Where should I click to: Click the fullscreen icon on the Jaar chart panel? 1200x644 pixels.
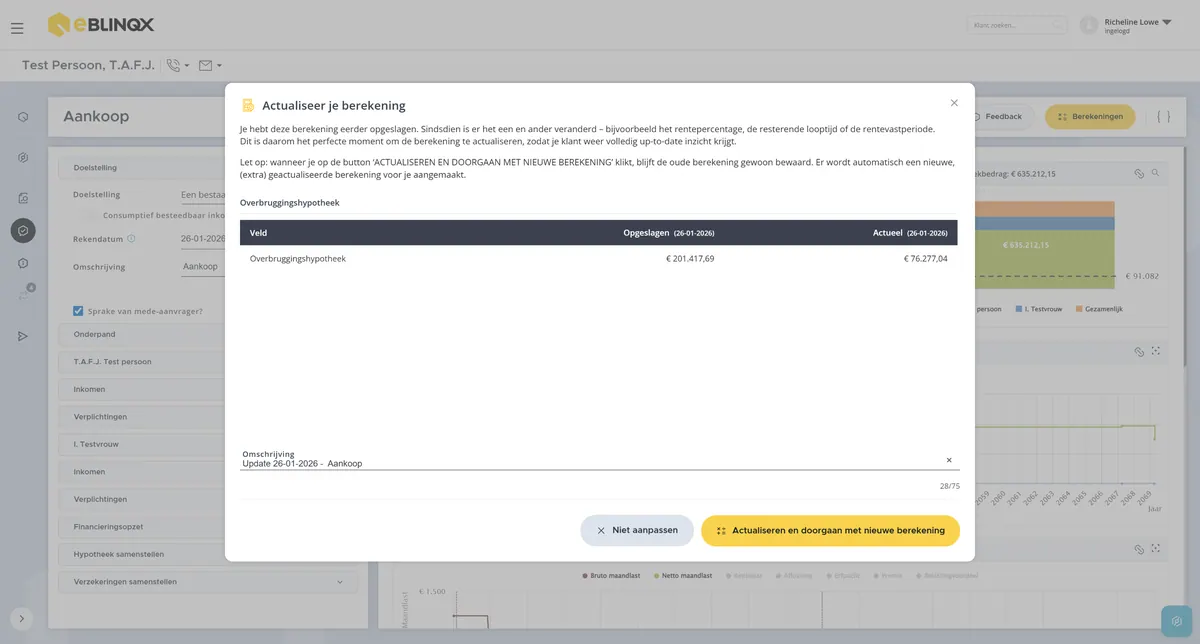pos(1156,352)
